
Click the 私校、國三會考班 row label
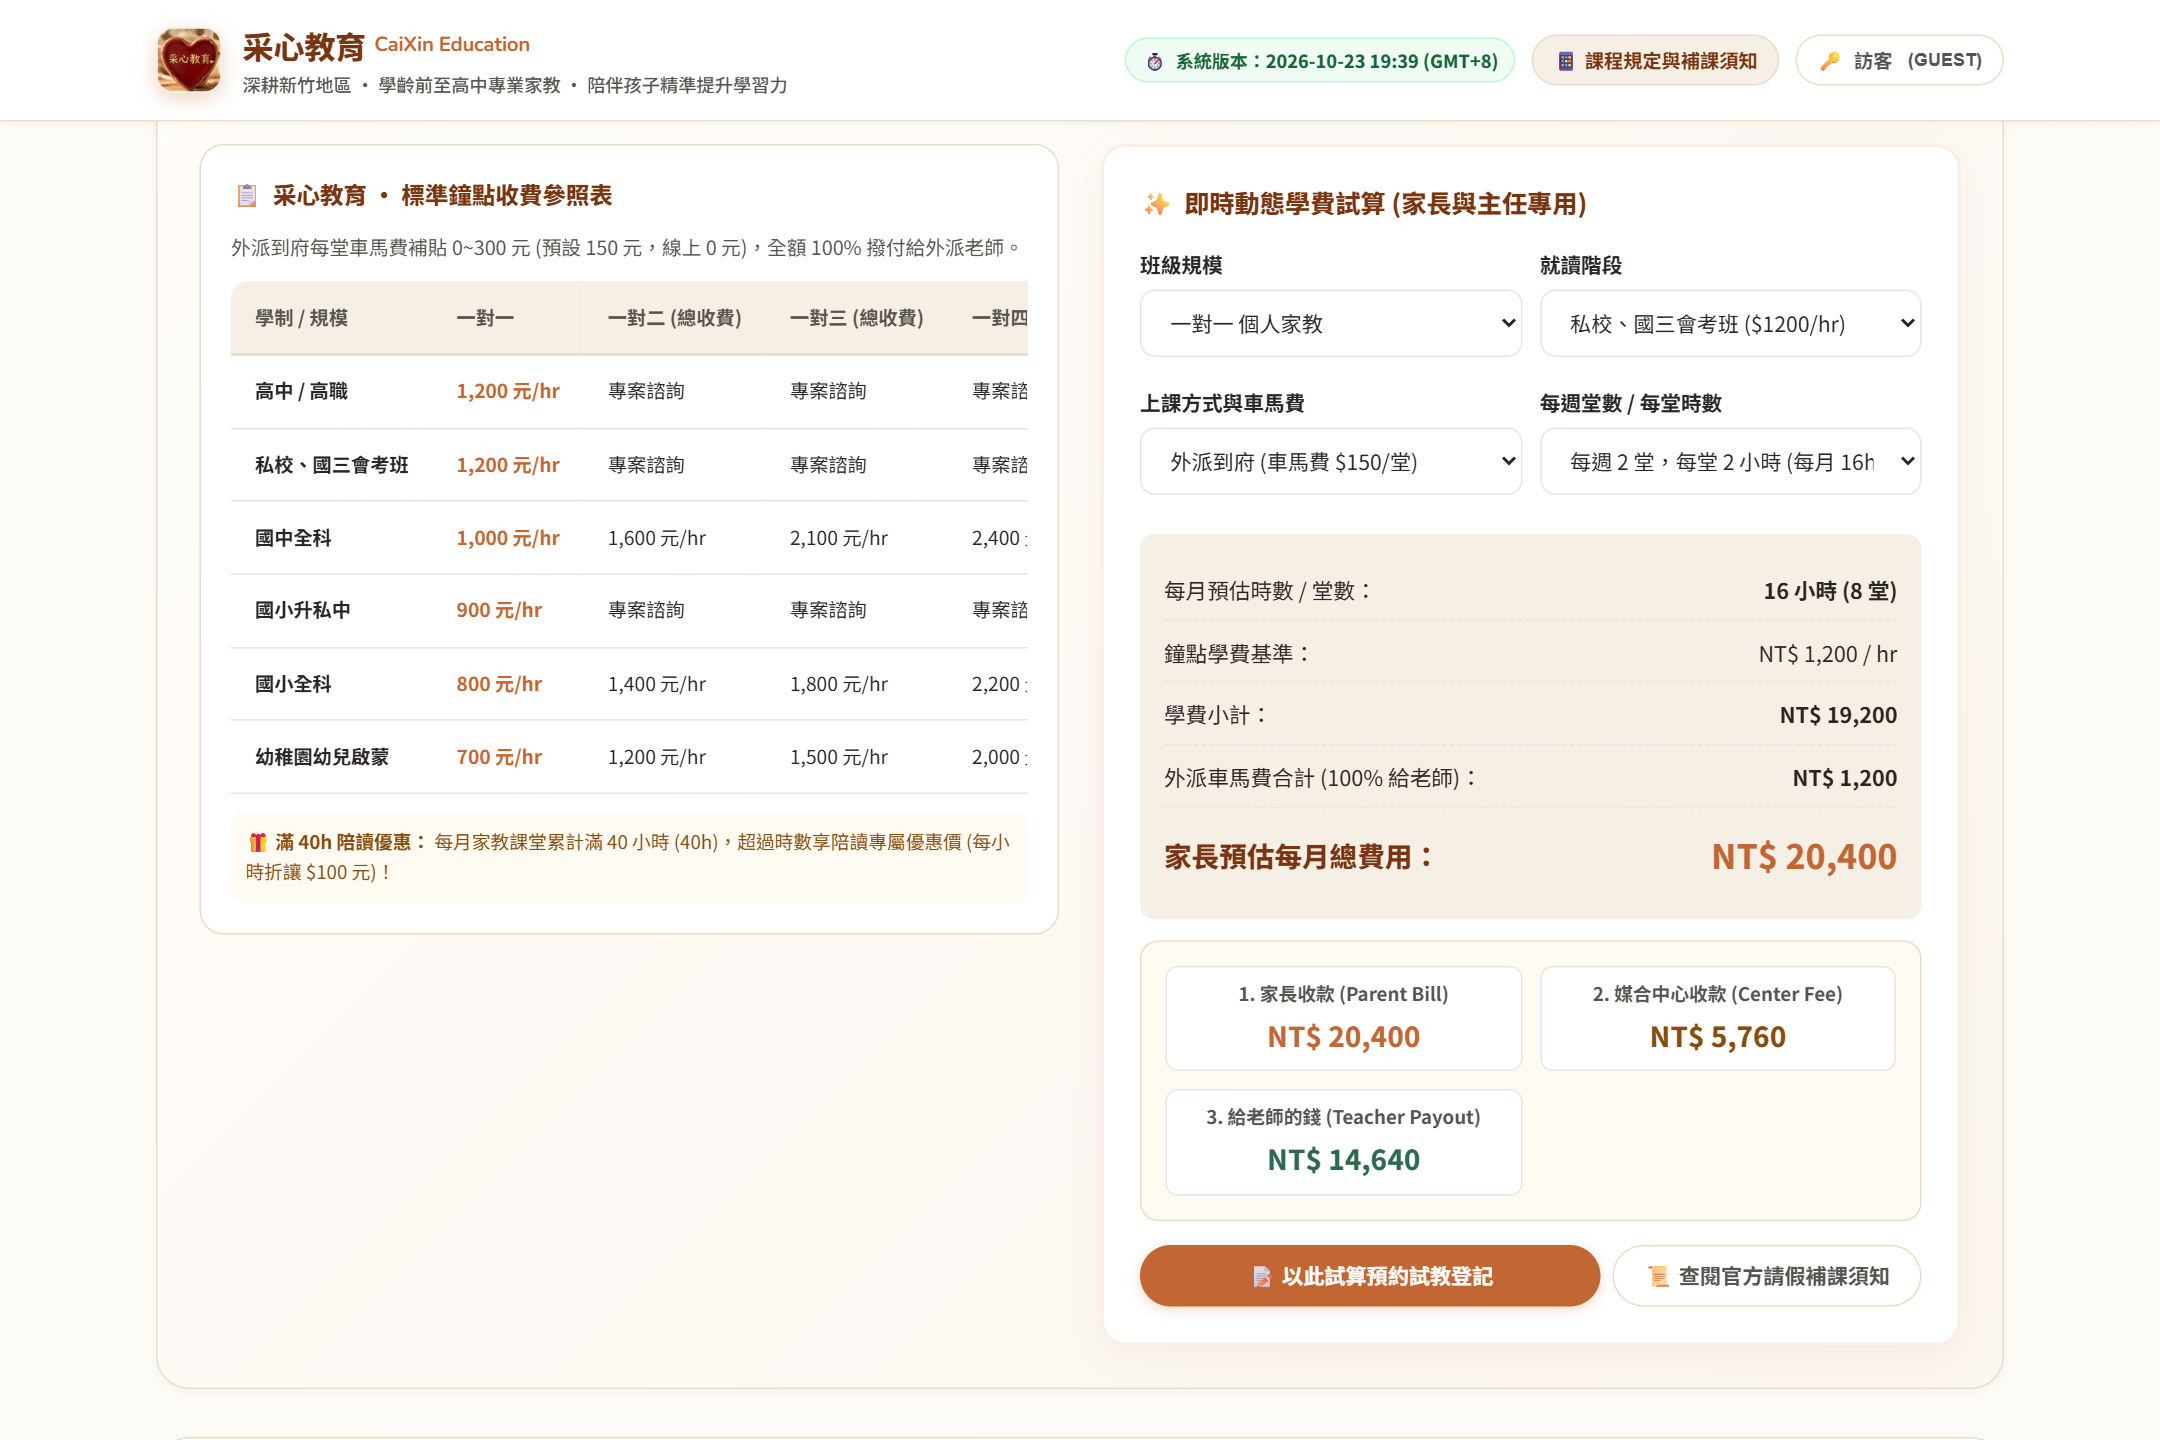click(x=332, y=465)
